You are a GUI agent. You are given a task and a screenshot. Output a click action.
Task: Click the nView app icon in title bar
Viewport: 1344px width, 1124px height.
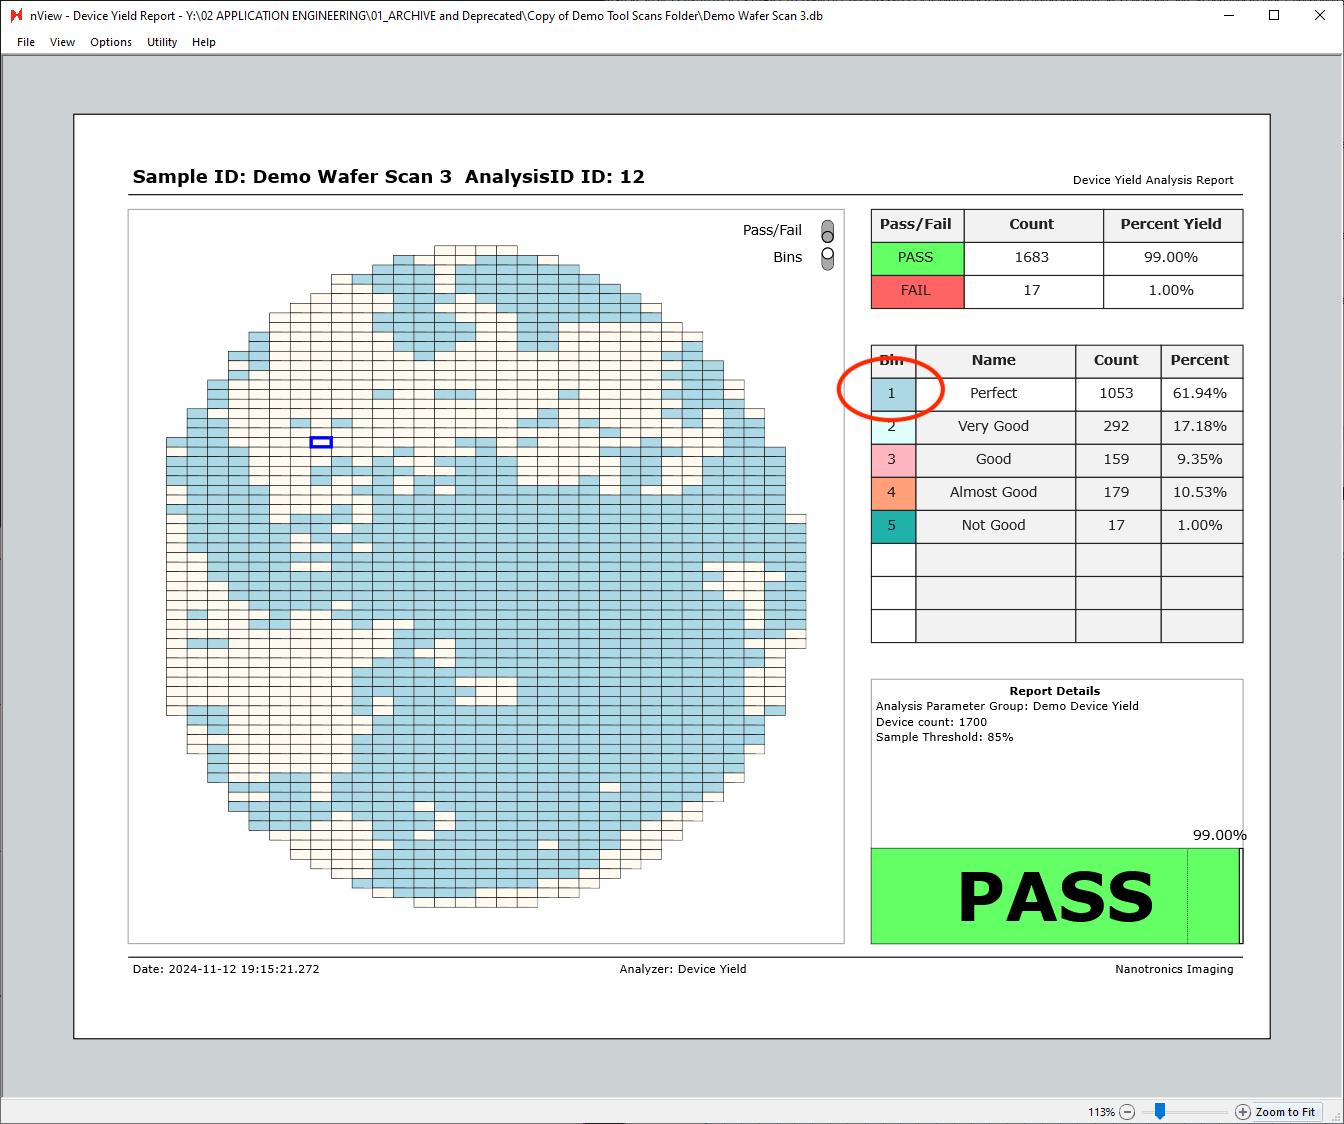16,15
